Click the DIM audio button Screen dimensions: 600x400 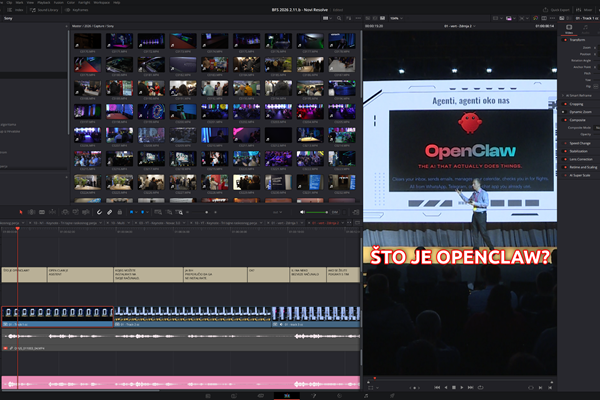click(335, 212)
